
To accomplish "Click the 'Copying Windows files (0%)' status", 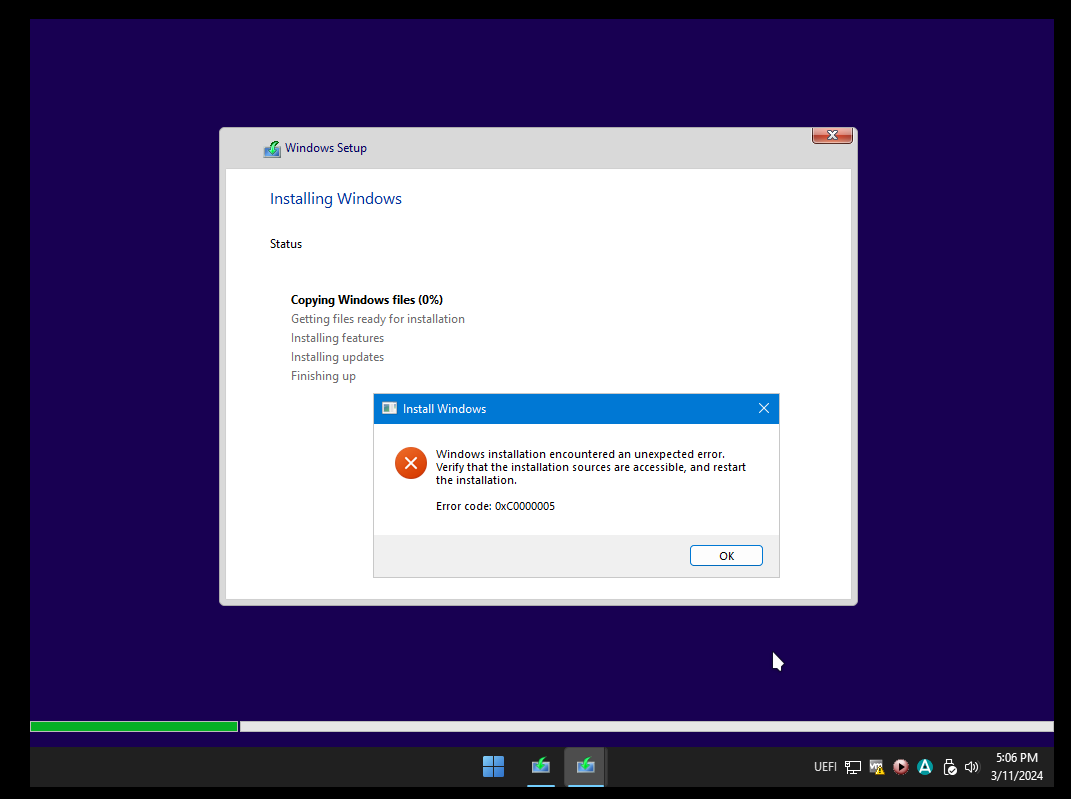I will click(x=367, y=300).
